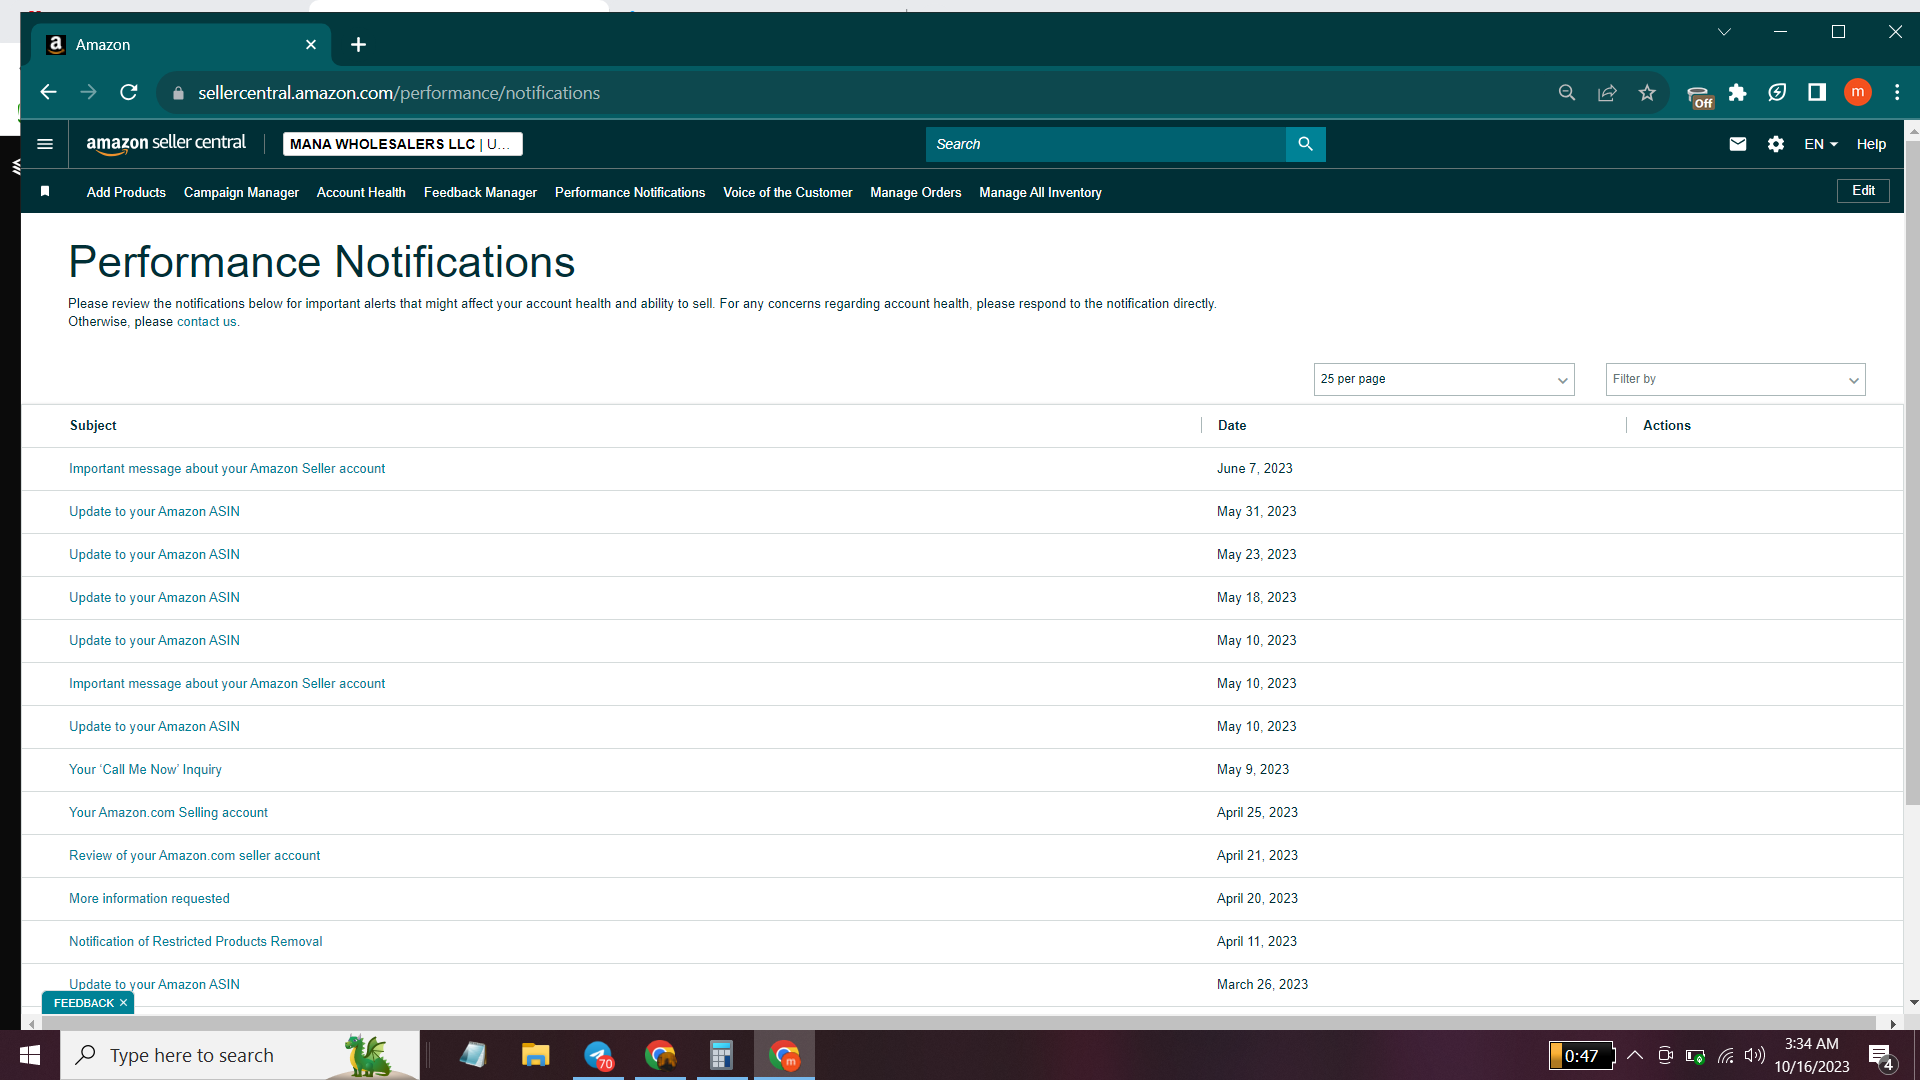Dismiss the FEEDBACK tab close icon
Image resolution: width=1920 pixels, height=1080 pixels.
pos(123,1003)
